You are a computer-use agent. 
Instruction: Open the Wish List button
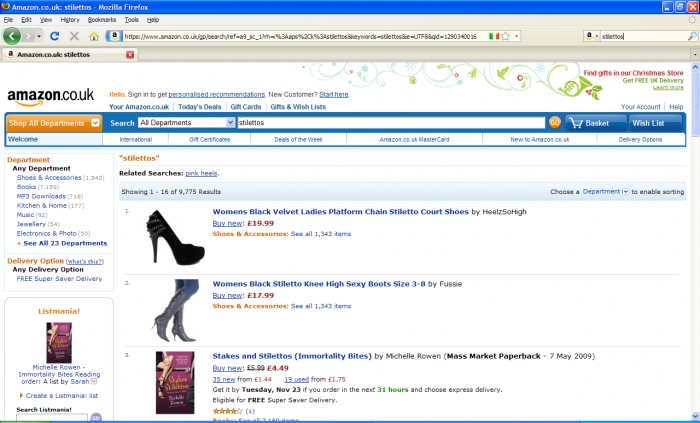click(x=655, y=123)
